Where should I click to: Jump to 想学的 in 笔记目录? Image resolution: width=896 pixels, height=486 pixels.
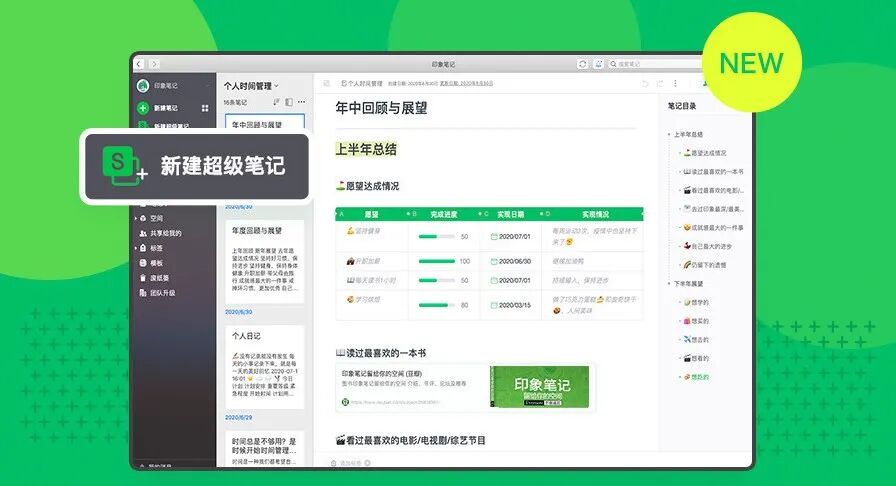point(697,302)
